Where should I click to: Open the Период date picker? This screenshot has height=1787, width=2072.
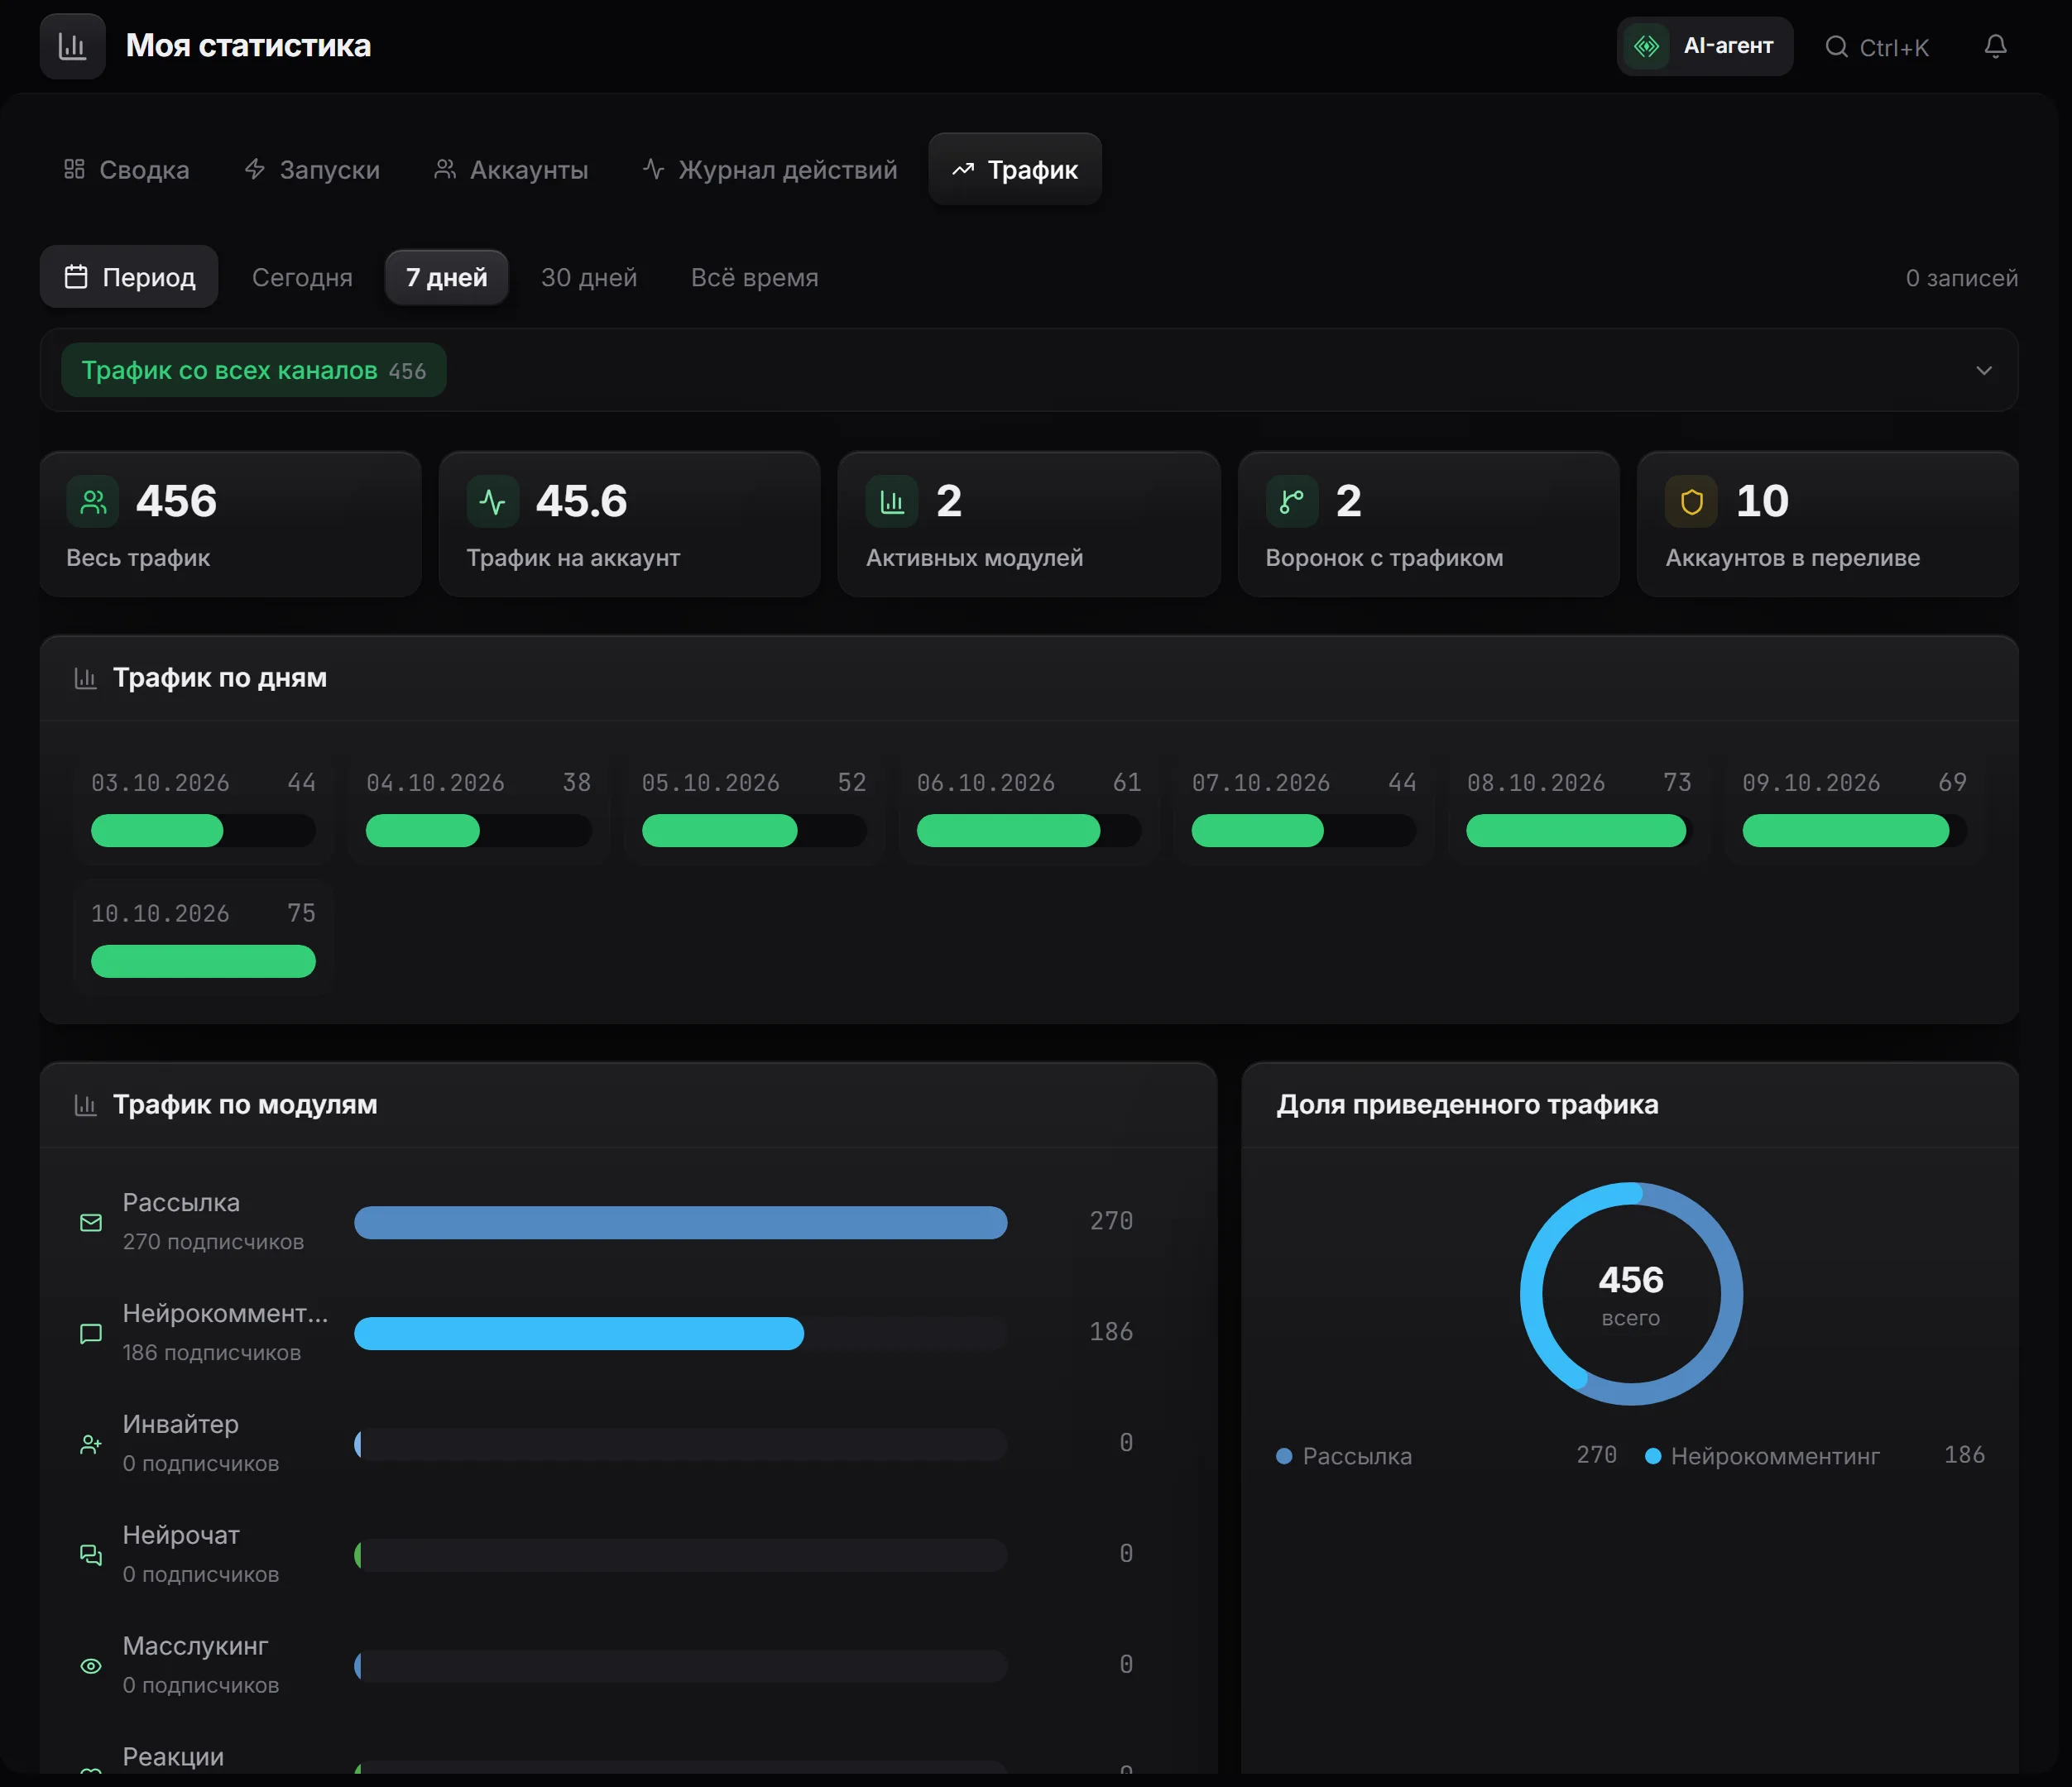click(x=129, y=277)
